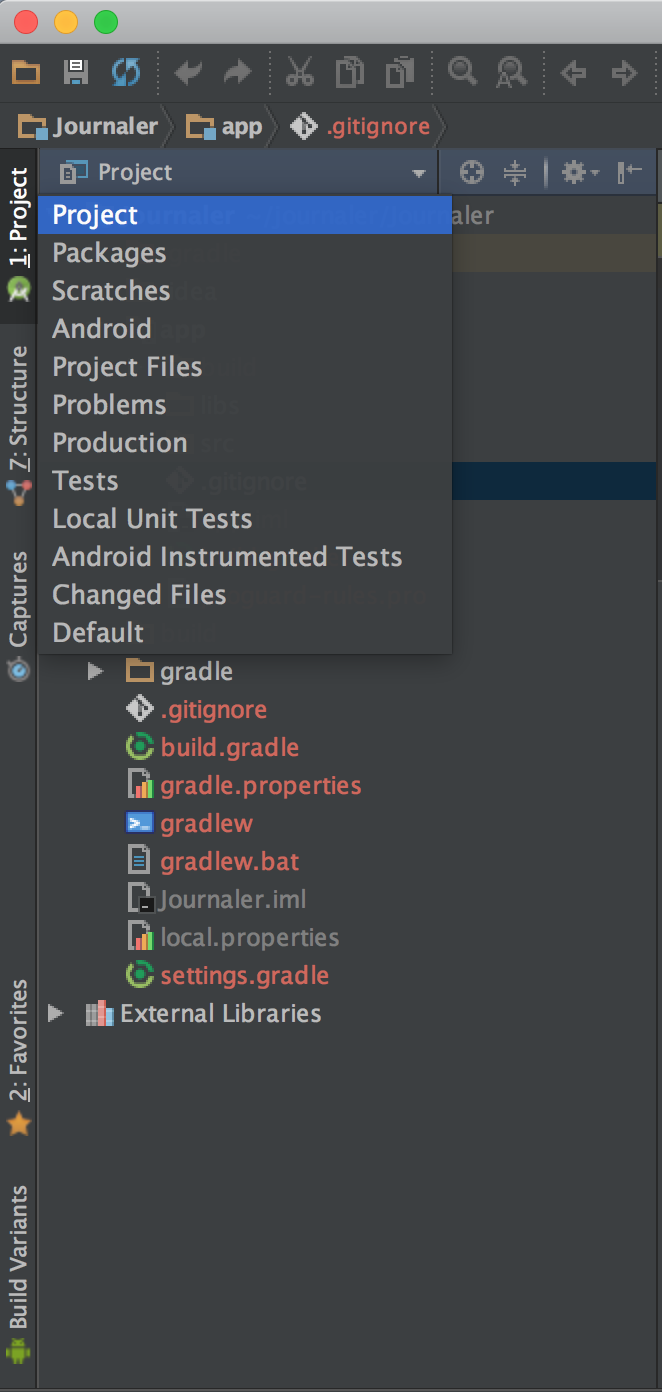This screenshot has height=1392, width=662.
Task: Select Tests scope option
Action: [x=245, y=481]
